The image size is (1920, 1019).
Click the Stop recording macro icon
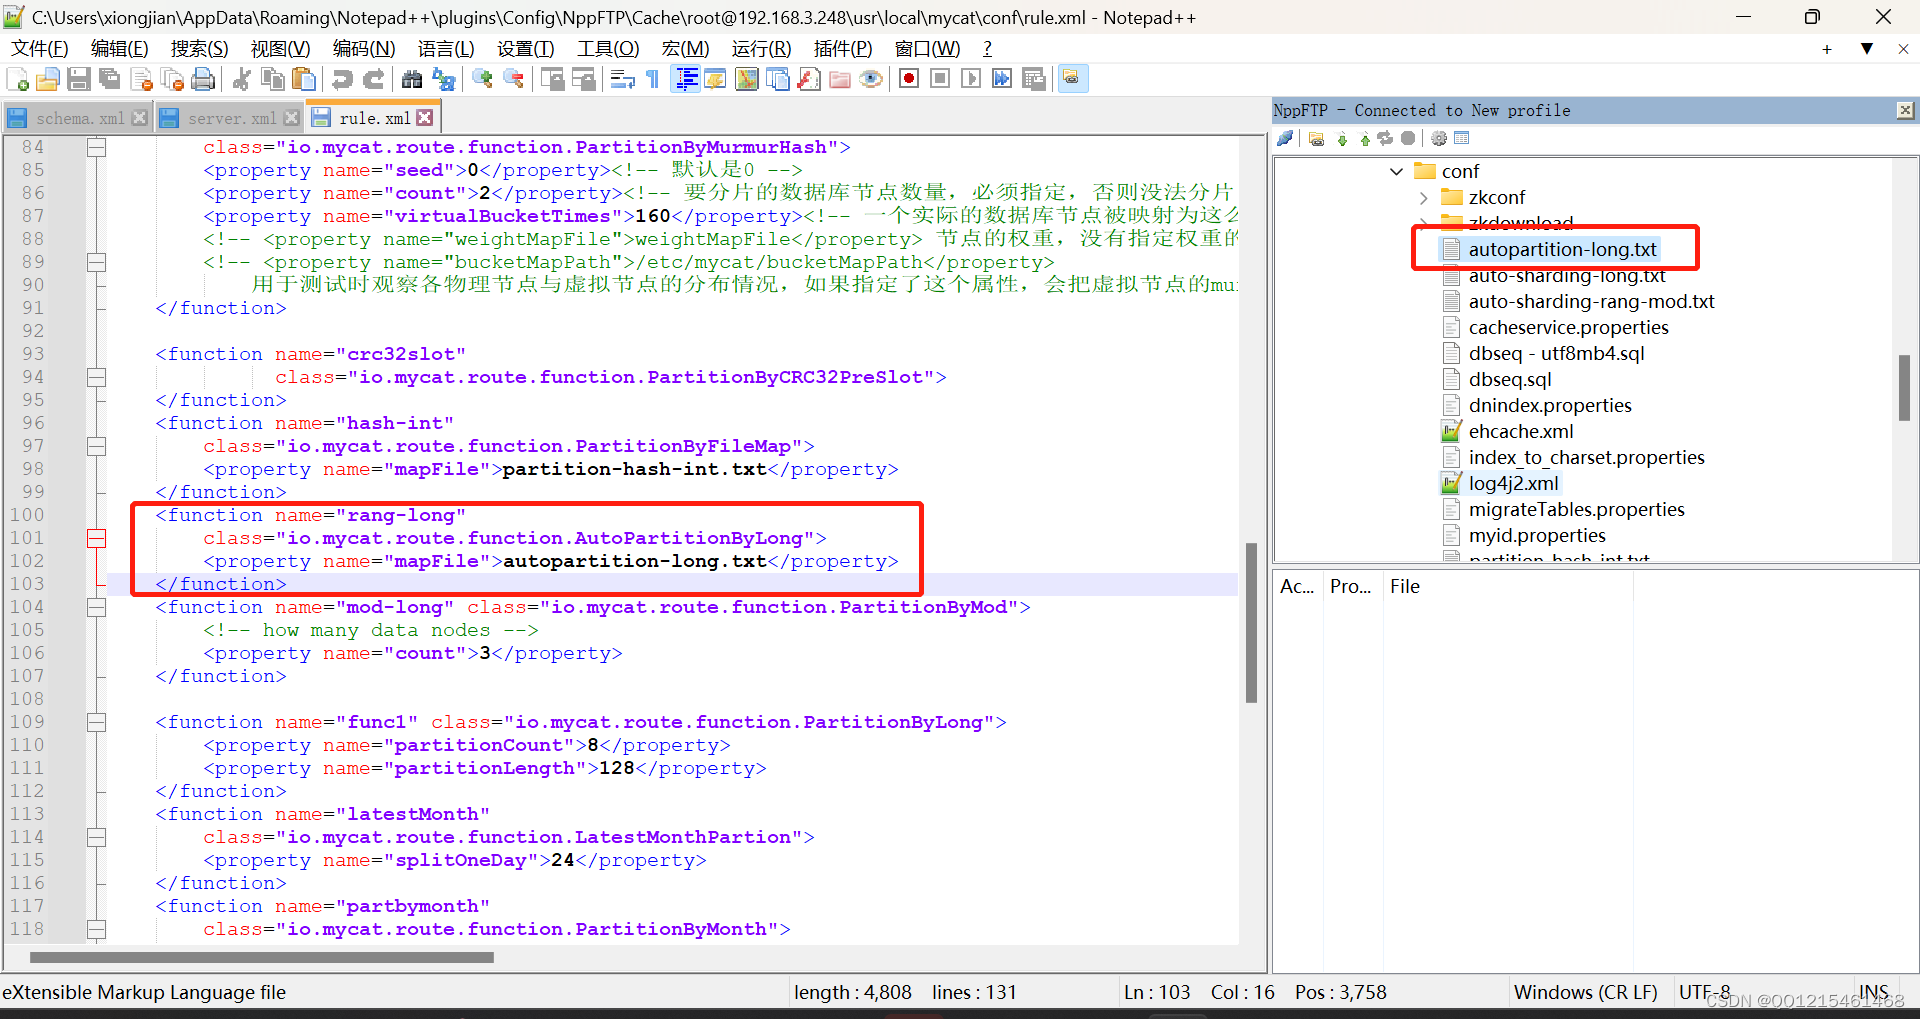point(940,80)
